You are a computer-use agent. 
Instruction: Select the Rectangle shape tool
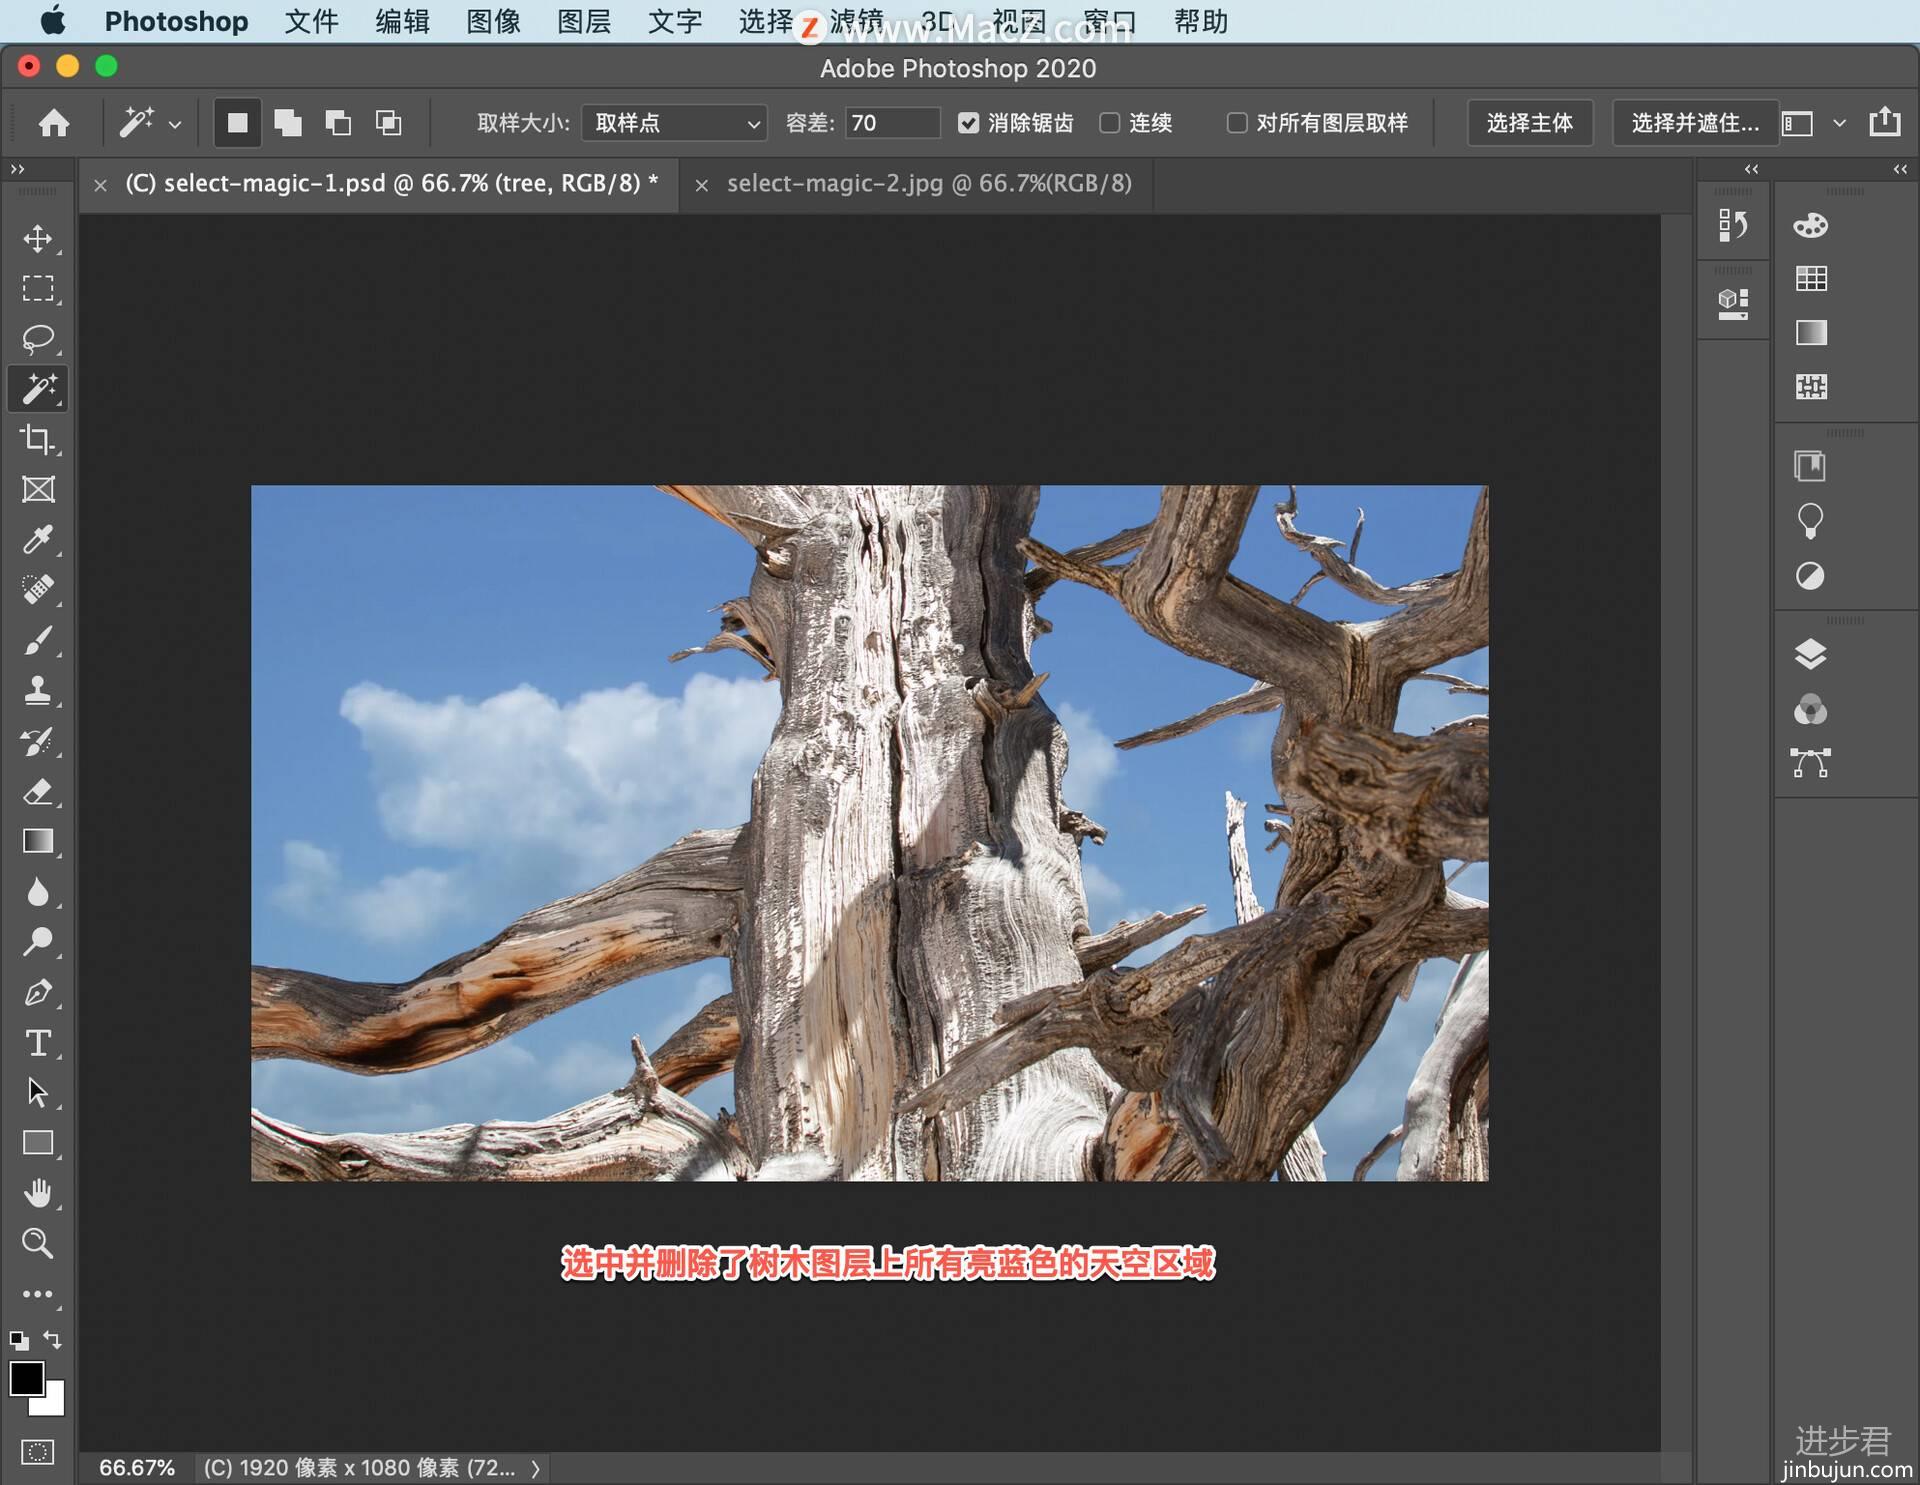click(38, 1143)
